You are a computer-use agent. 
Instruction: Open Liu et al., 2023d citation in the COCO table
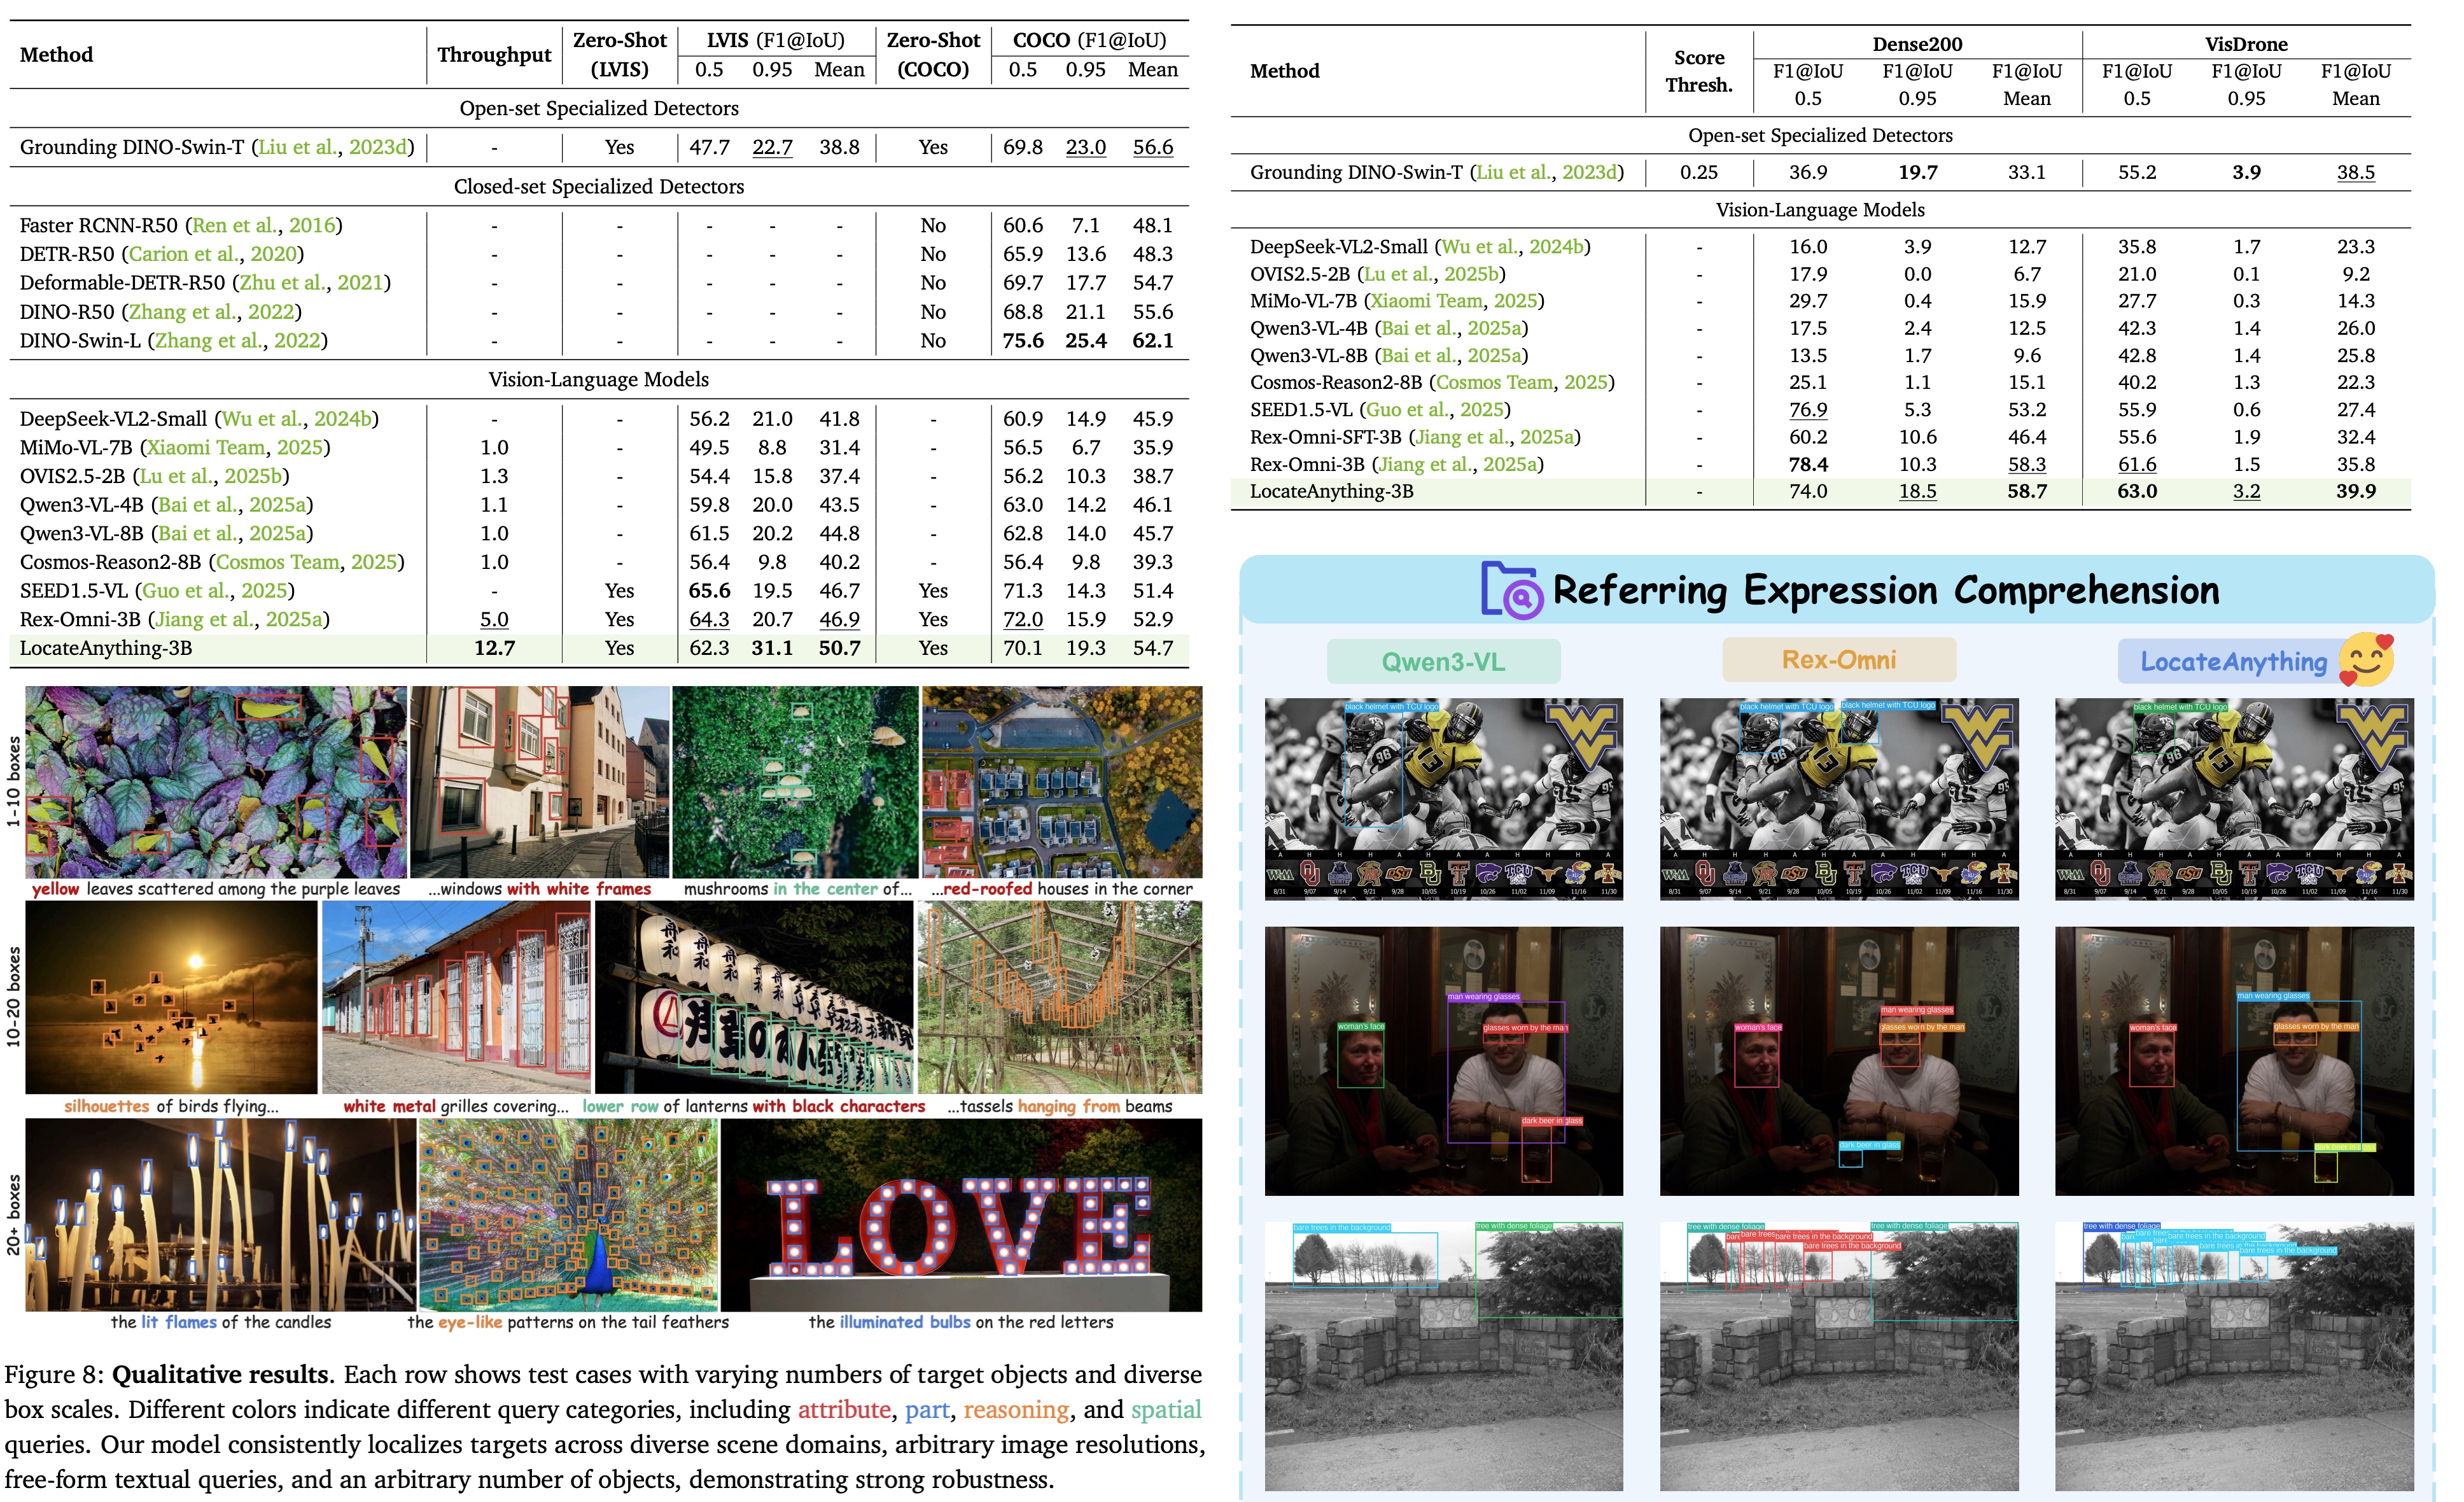point(333,147)
